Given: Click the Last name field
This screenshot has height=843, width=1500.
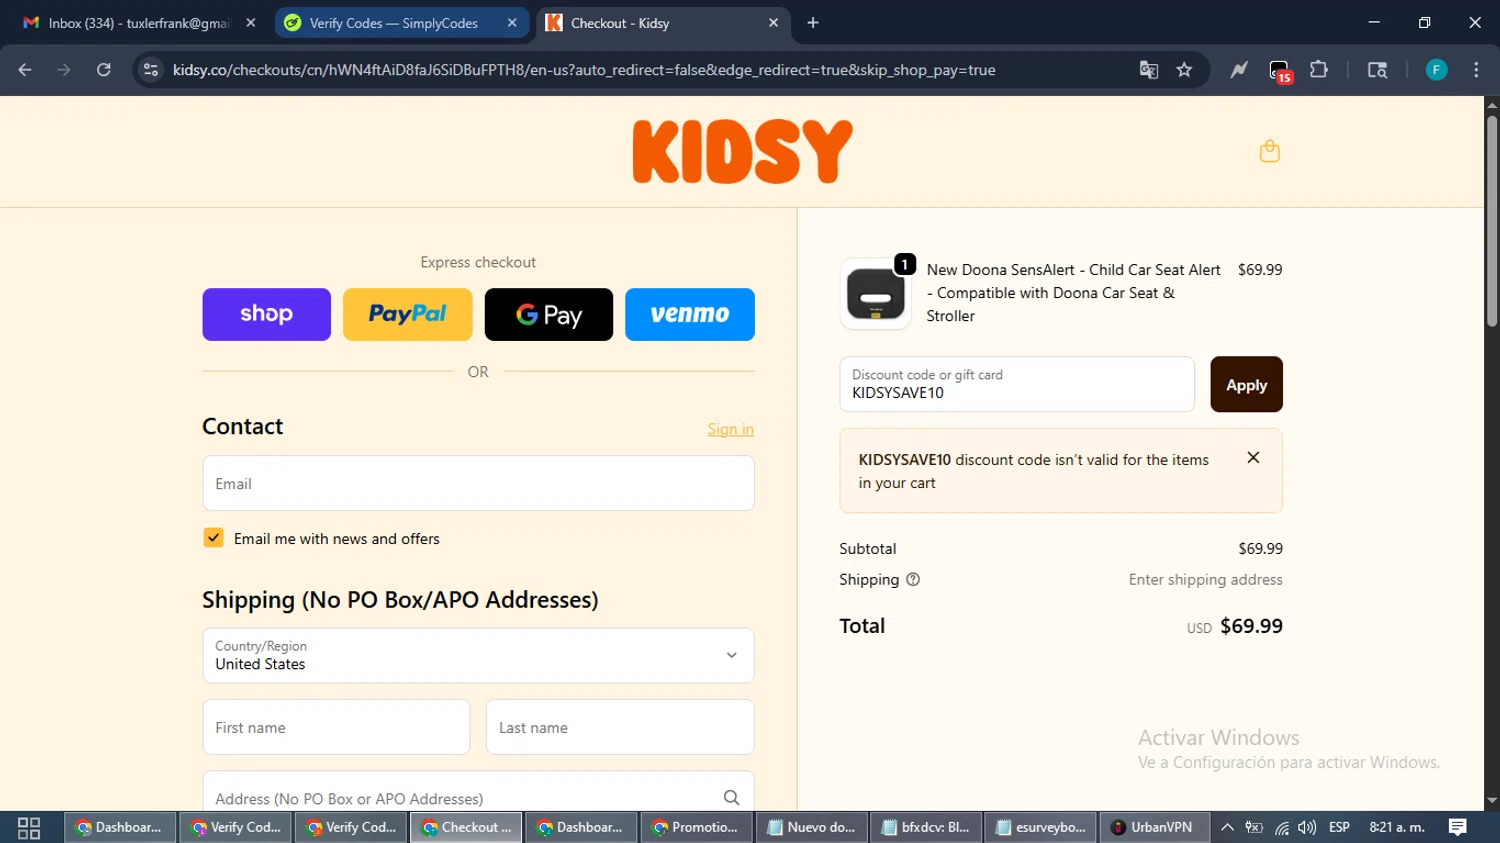Looking at the screenshot, I should pyautogui.click(x=620, y=727).
